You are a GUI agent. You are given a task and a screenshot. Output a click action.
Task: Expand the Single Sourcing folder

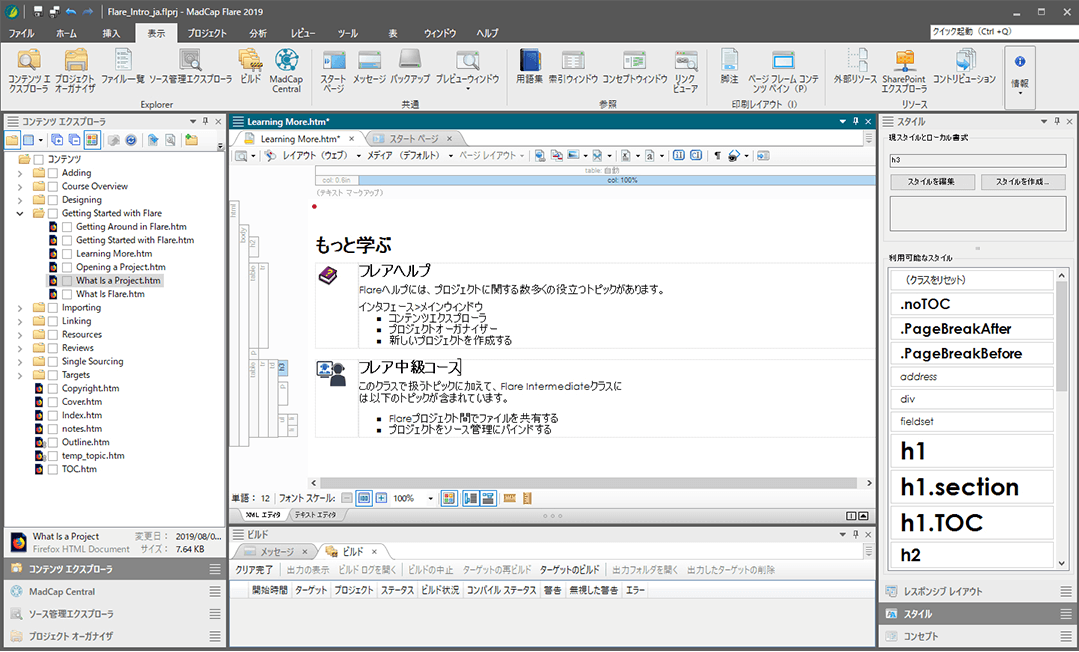tap(20, 361)
